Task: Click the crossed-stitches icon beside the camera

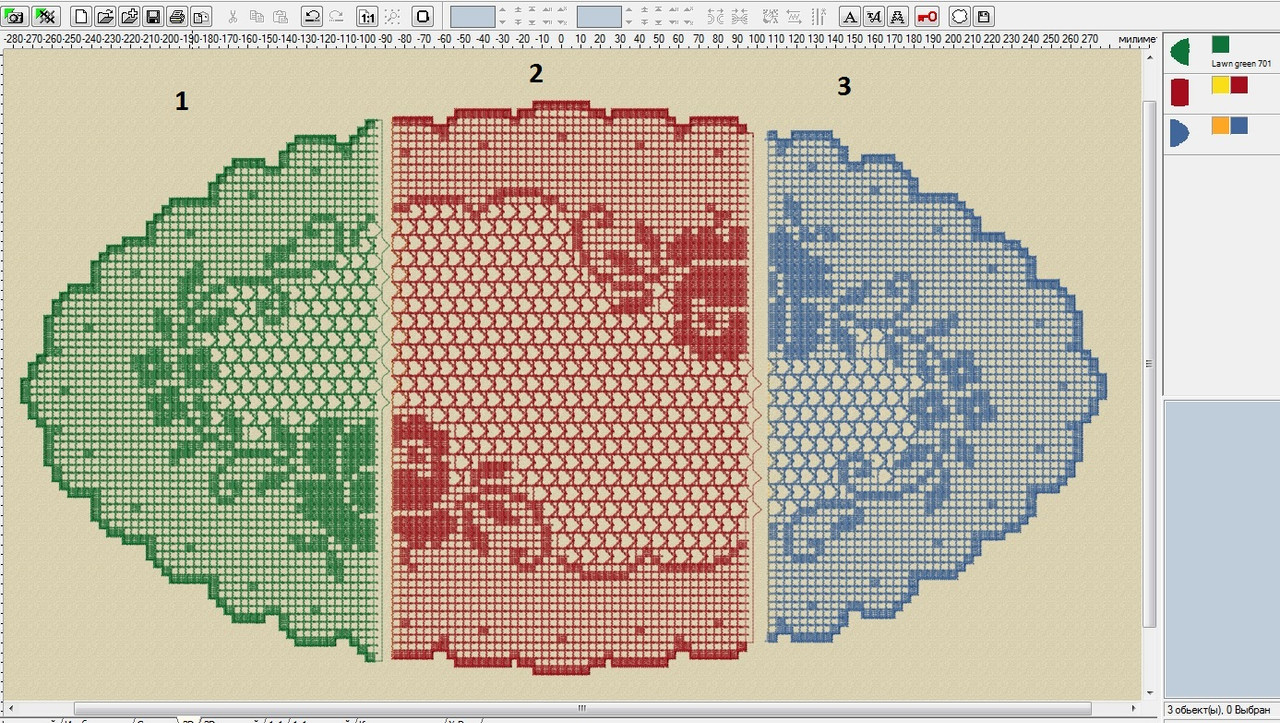Action: click(45, 16)
